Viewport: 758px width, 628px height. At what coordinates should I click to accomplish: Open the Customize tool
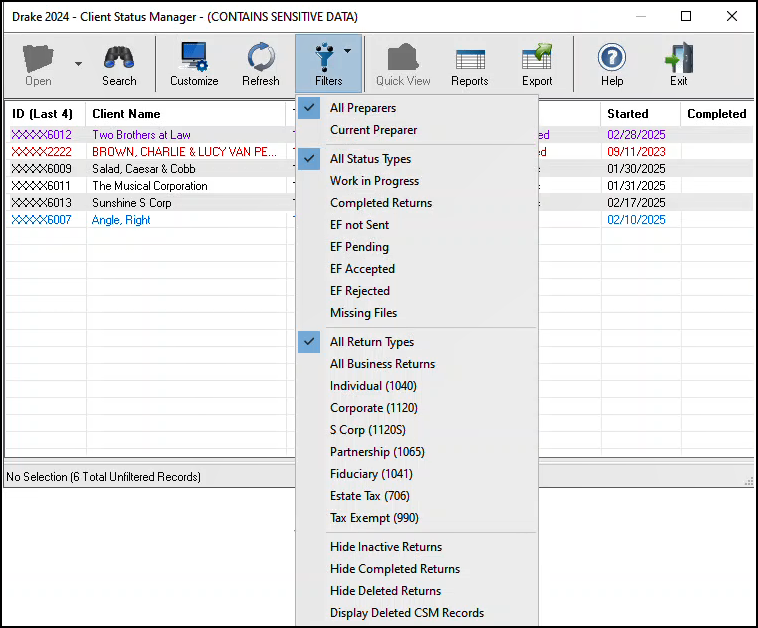click(194, 64)
